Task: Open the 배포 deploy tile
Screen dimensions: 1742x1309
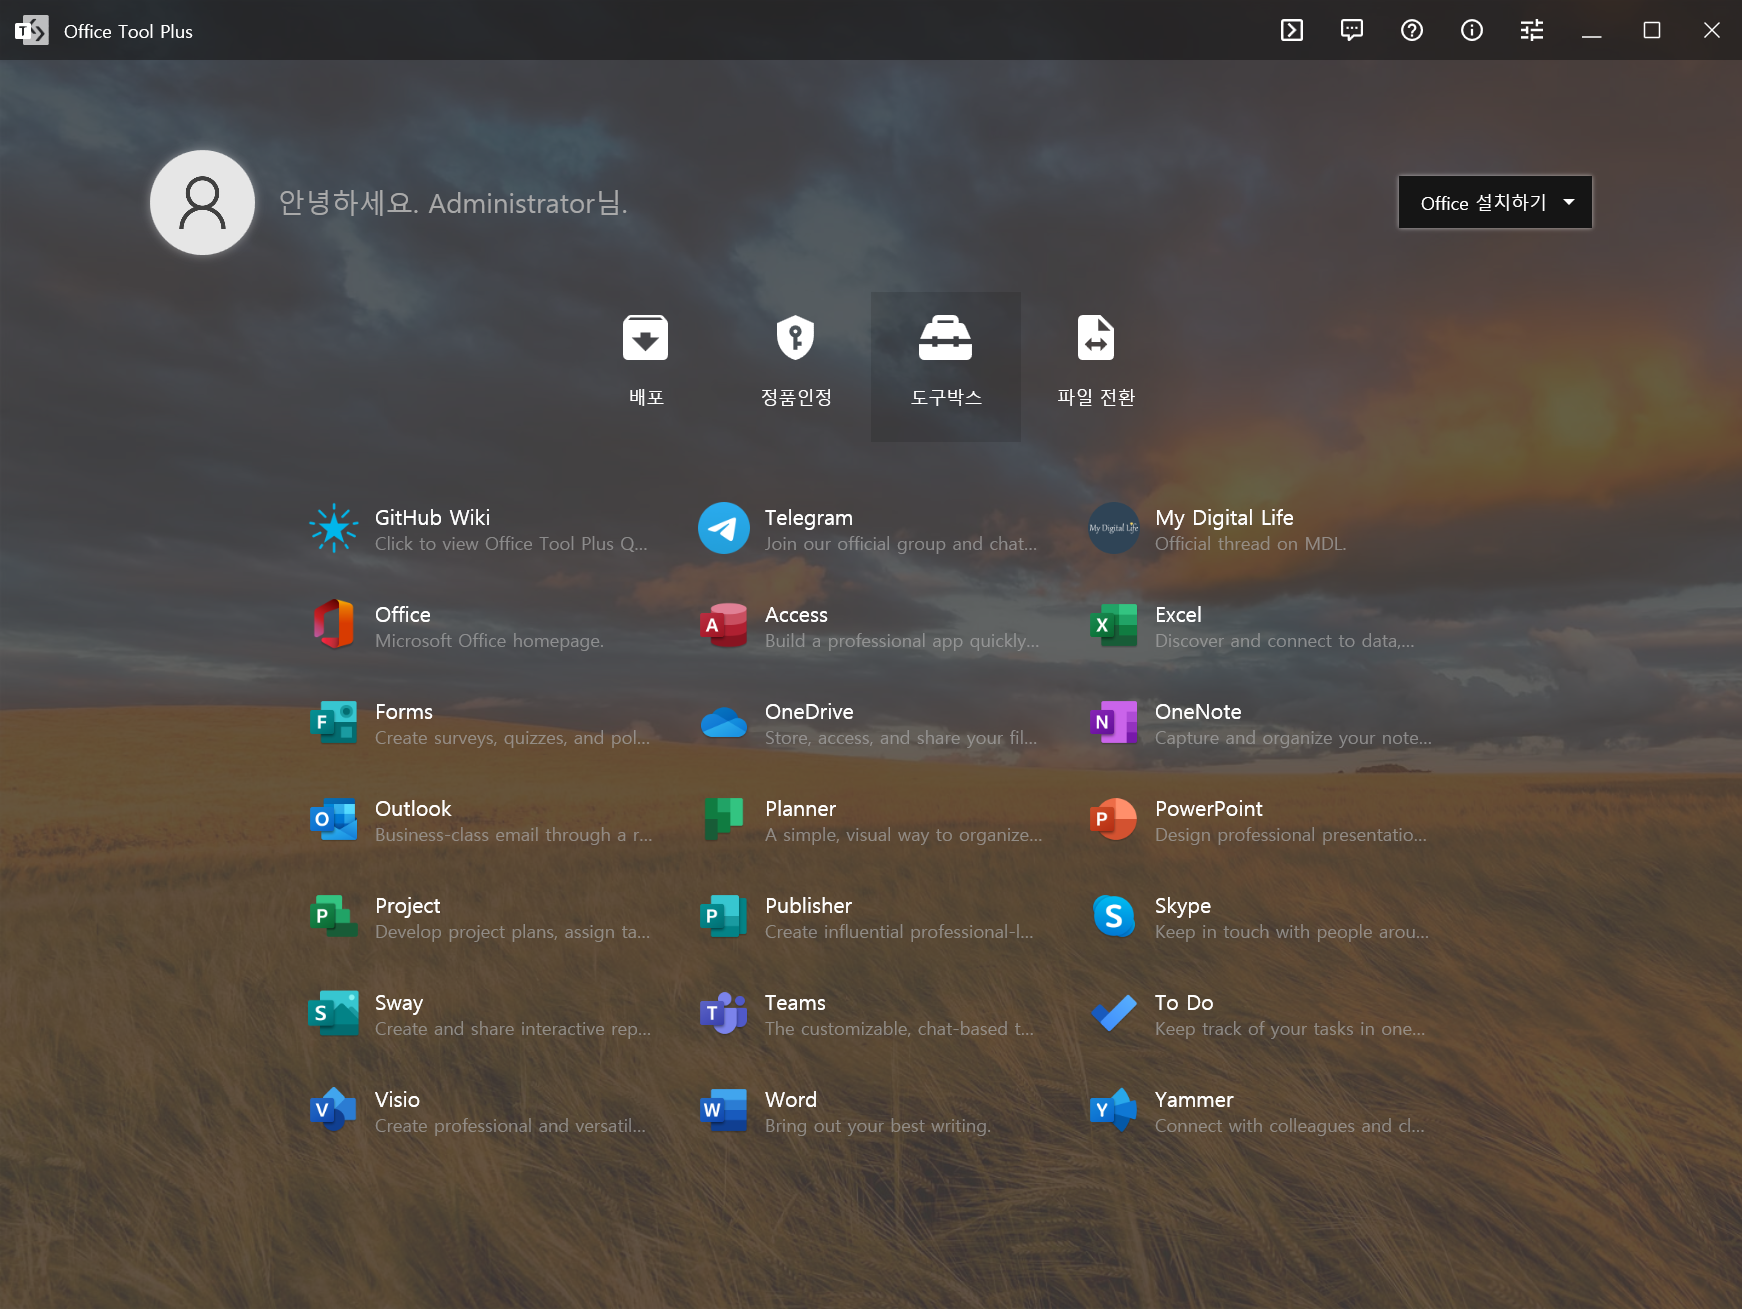Action: 646,366
